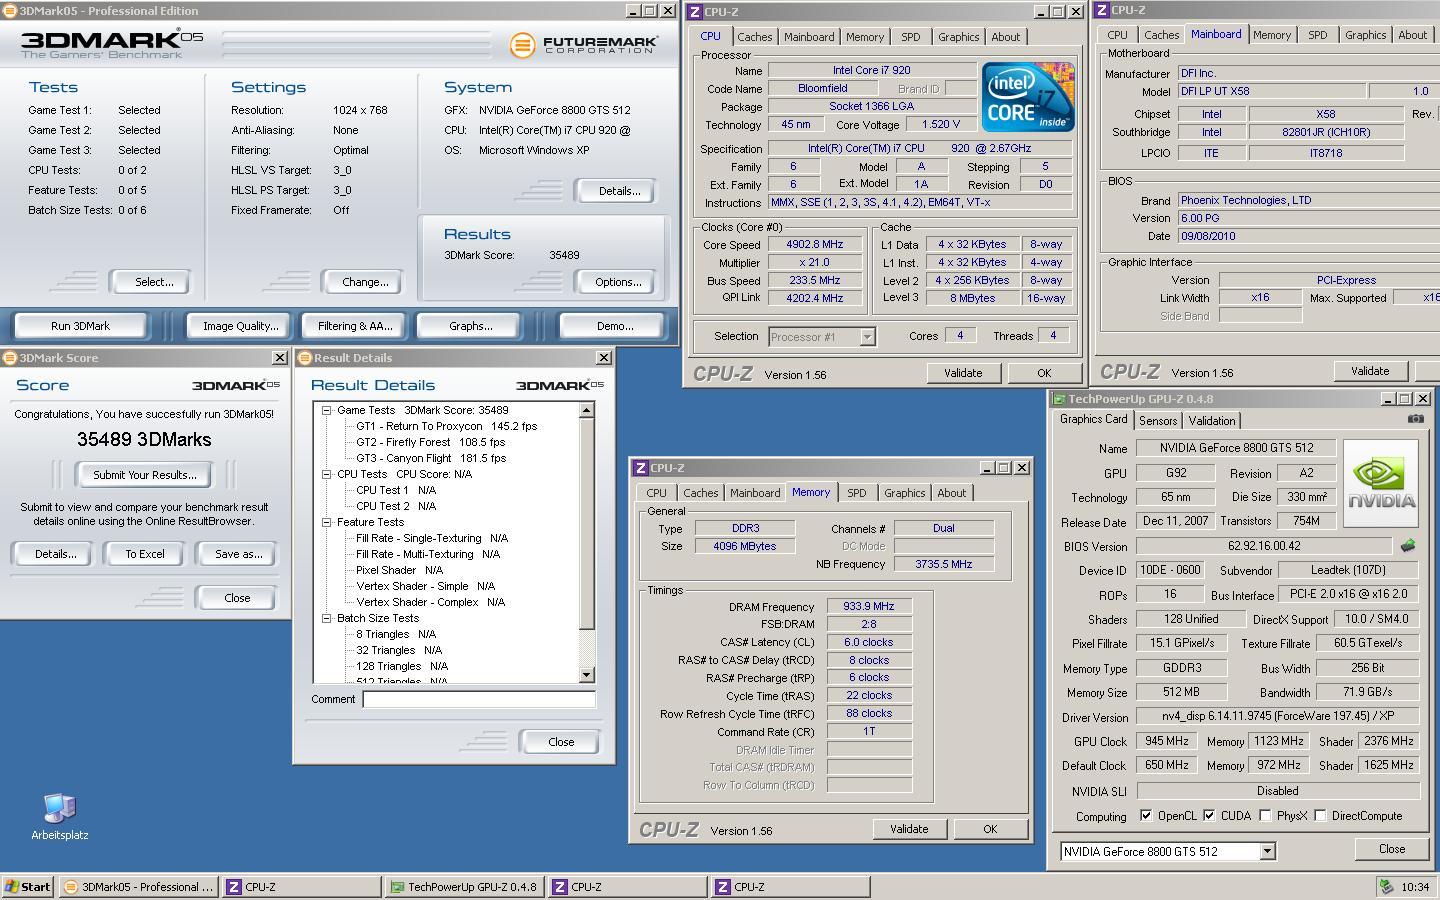Open the Caches tab in CPU-Z CPU window
1440x900 pixels.
[x=755, y=36]
